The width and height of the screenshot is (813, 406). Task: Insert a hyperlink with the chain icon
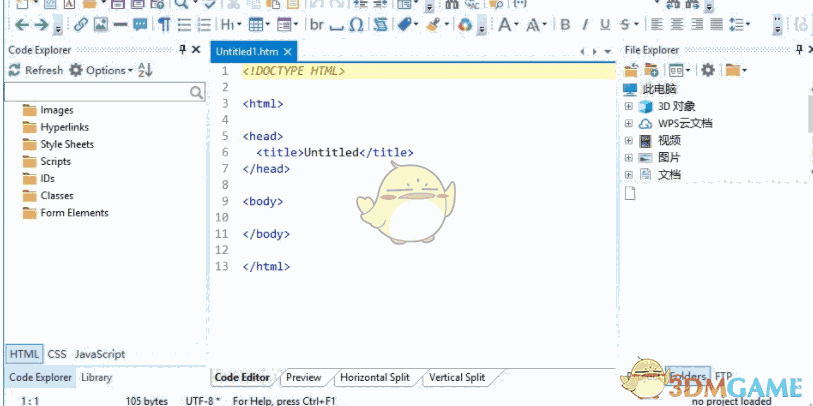[x=80, y=24]
